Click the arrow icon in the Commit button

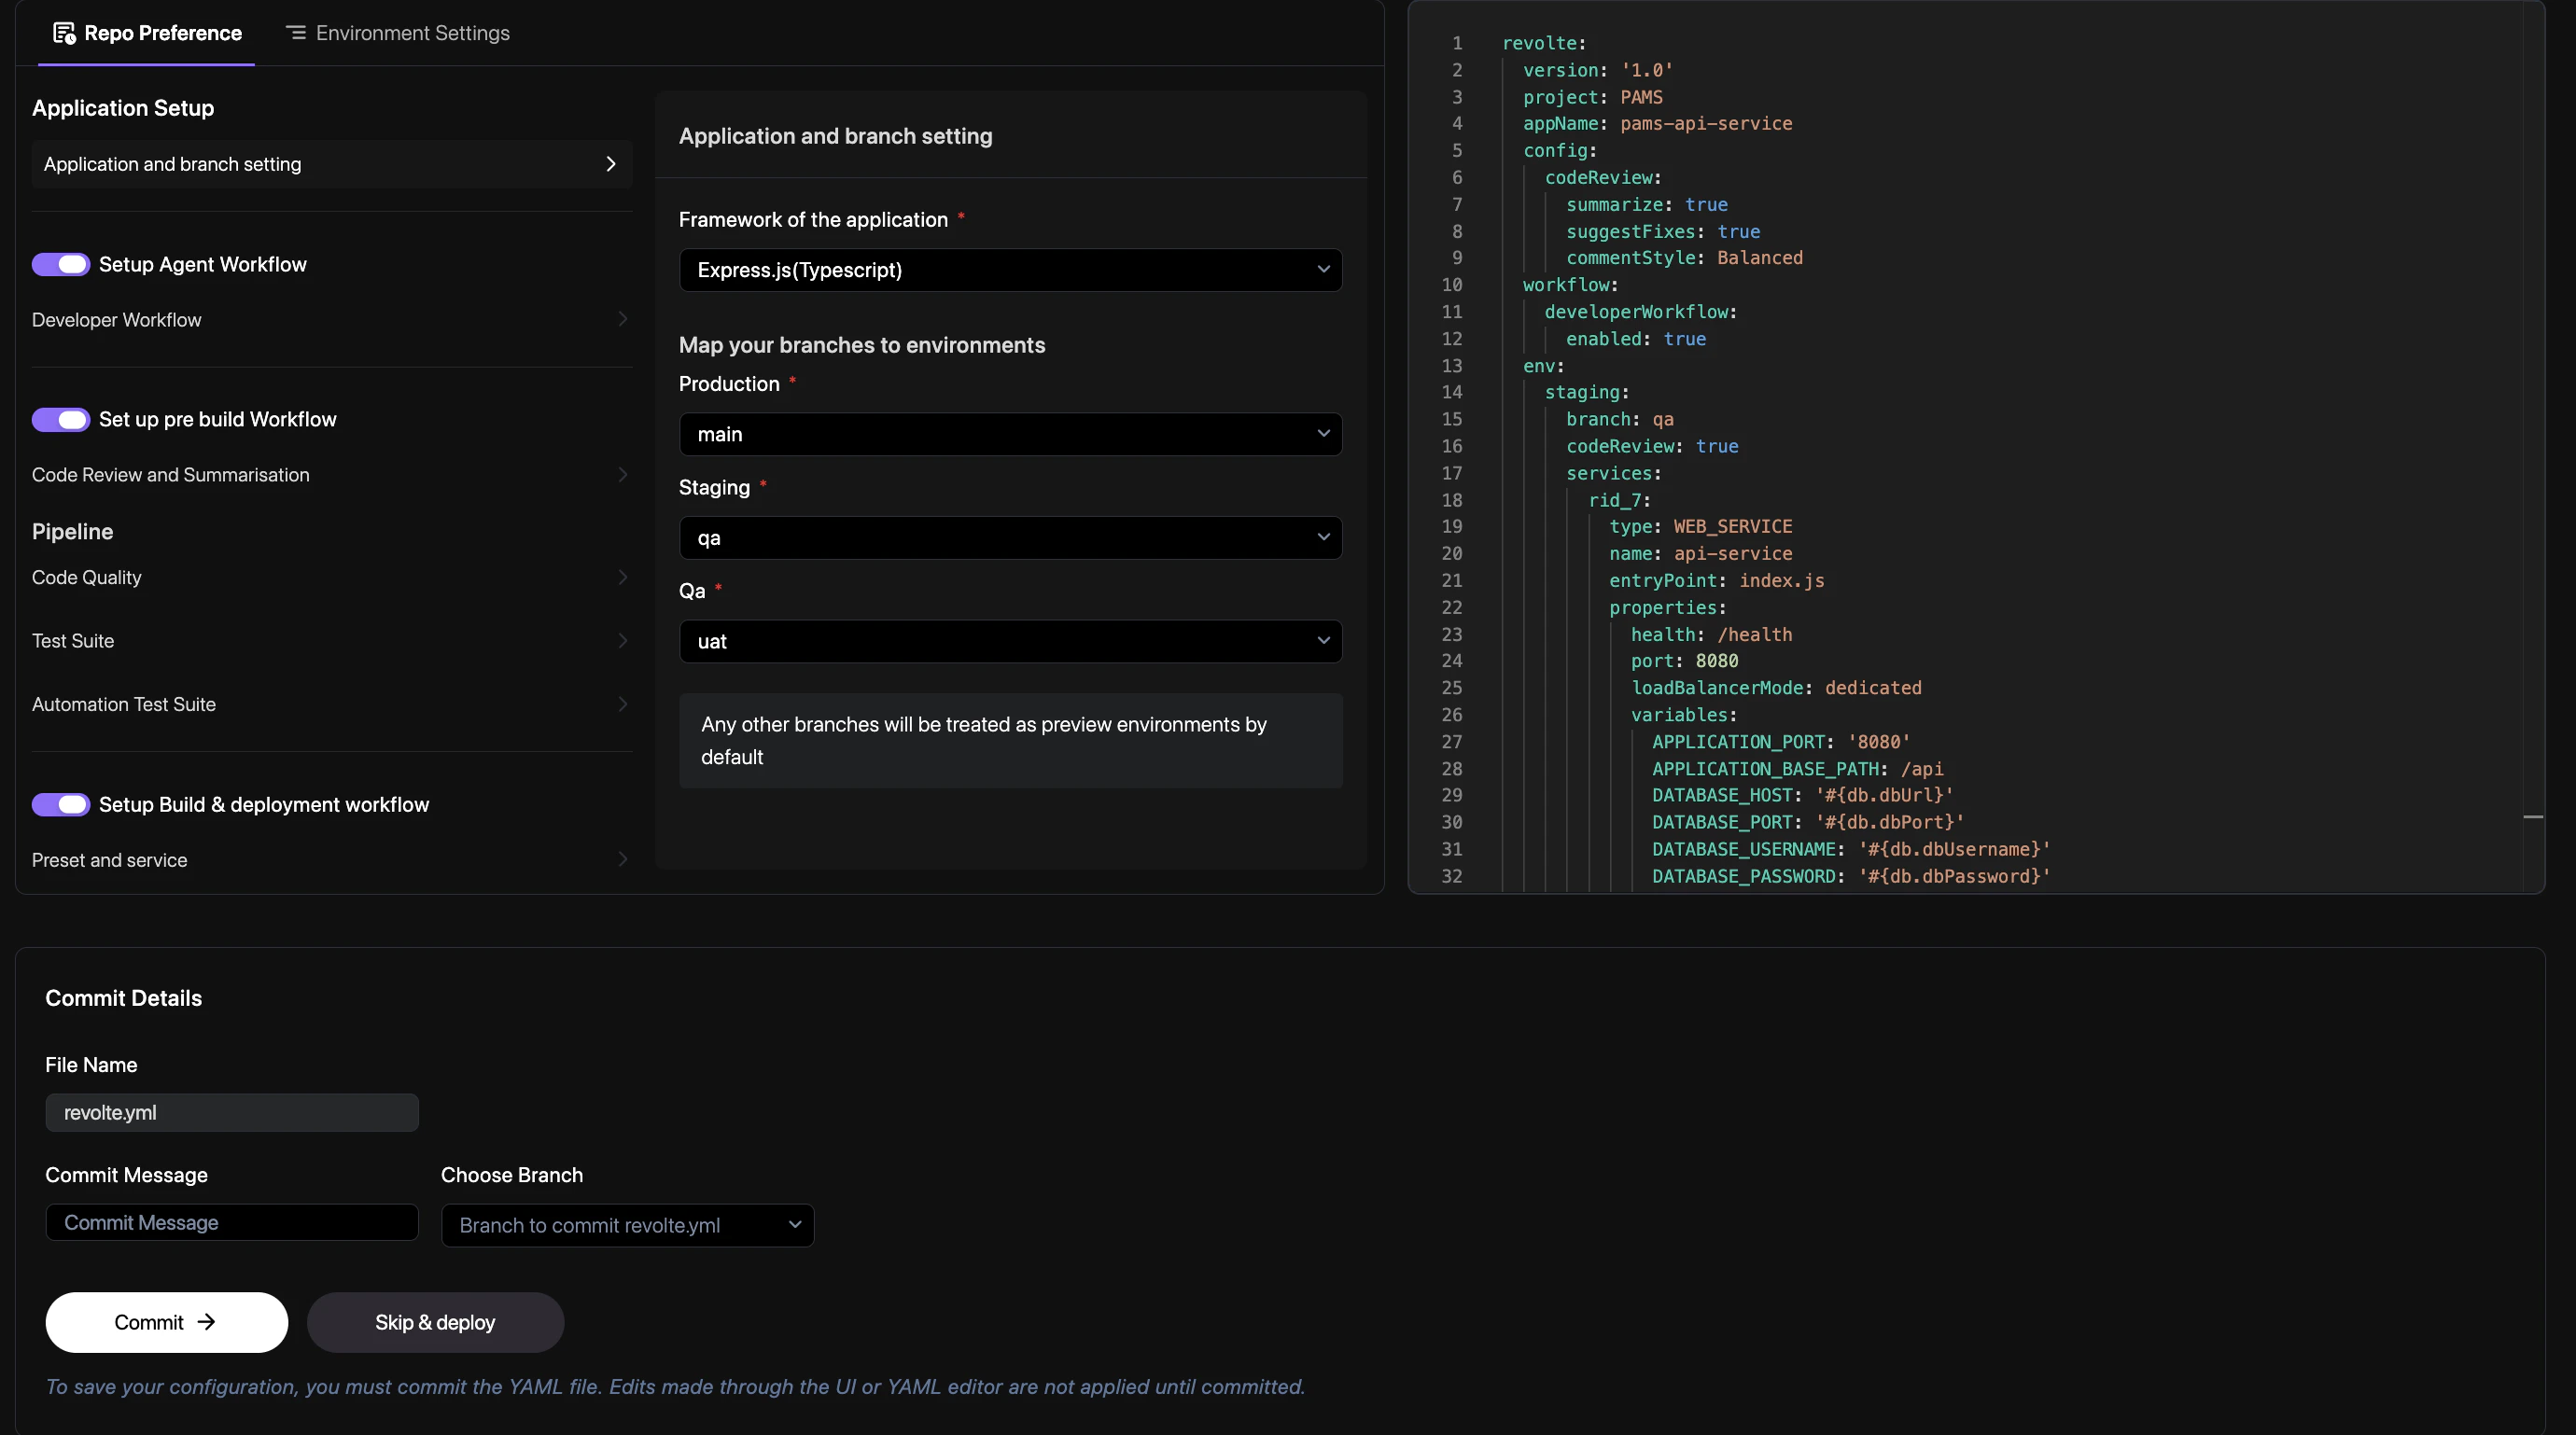pos(206,1322)
